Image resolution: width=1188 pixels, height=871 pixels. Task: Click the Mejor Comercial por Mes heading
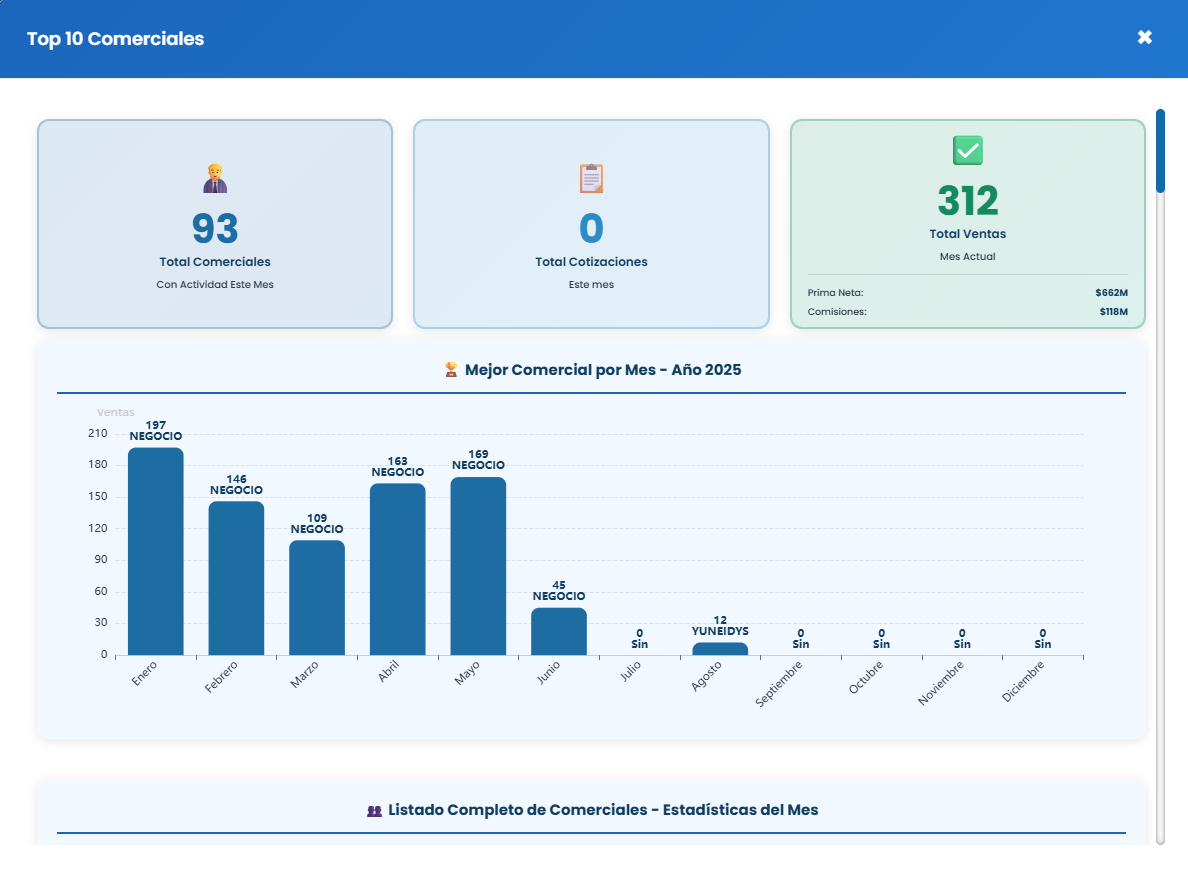pyautogui.click(x=603, y=370)
